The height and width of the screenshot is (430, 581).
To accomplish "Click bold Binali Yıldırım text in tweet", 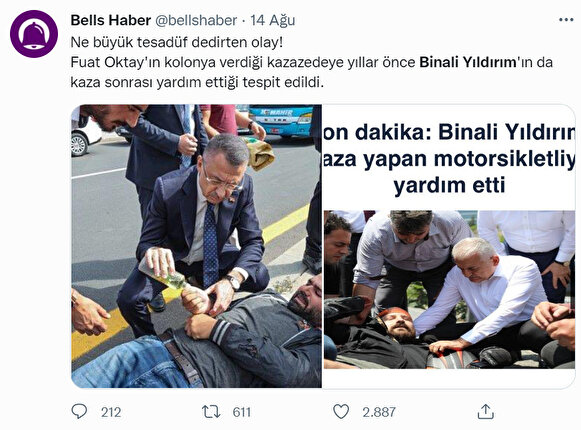I will click(468, 62).
